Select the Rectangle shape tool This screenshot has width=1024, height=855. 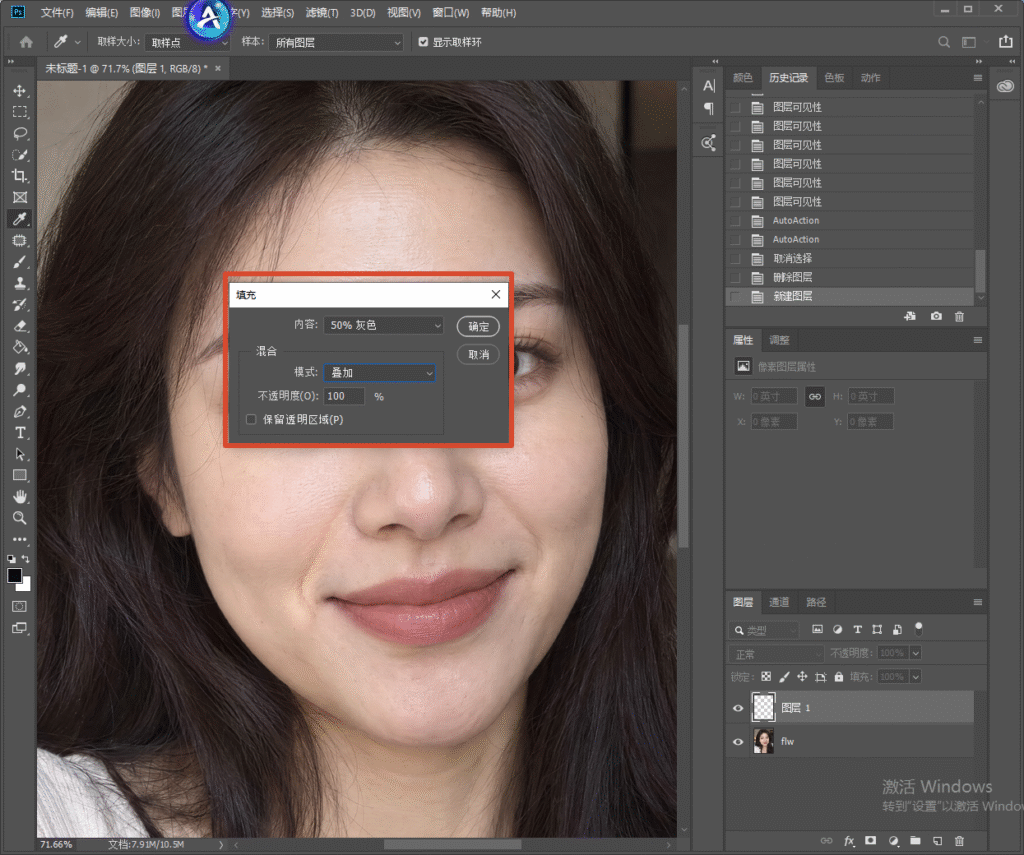[20, 476]
